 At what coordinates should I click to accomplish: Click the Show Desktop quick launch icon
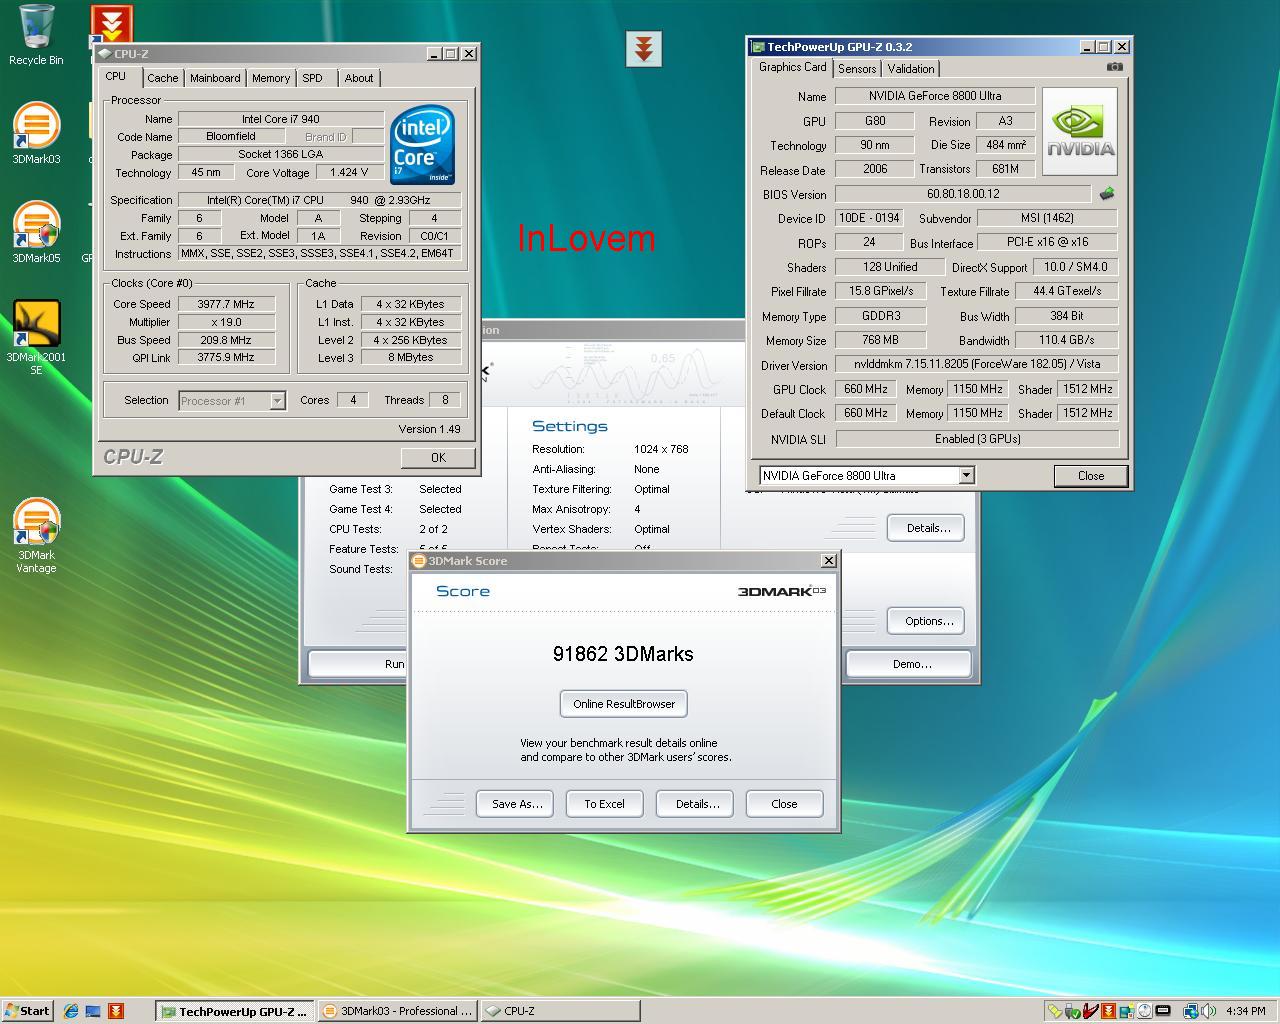93,1011
